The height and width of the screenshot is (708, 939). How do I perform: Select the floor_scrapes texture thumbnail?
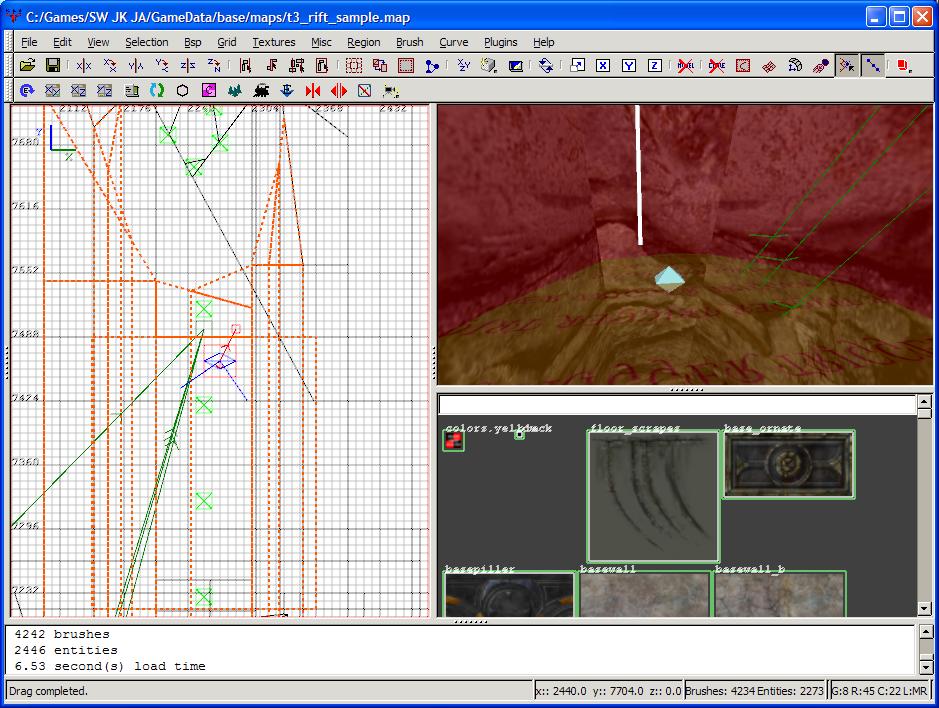coord(653,496)
